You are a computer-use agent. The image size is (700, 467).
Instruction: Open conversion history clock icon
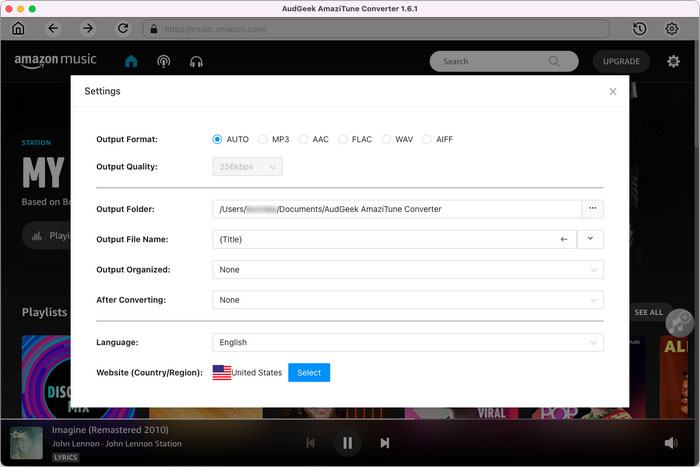pos(639,29)
